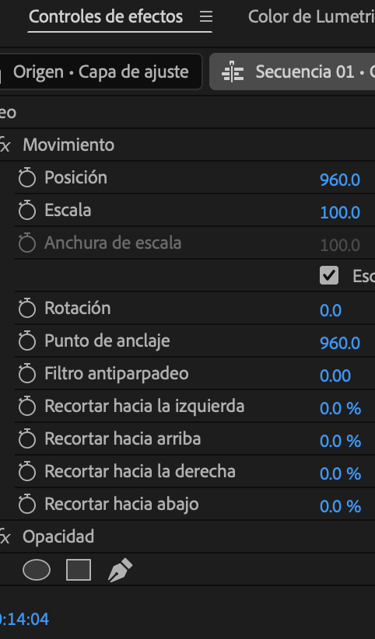The width and height of the screenshot is (375, 639).
Task: Toggle stopwatch for Recortar hacia arriba
Action: pyautogui.click(x=27, y=438)
